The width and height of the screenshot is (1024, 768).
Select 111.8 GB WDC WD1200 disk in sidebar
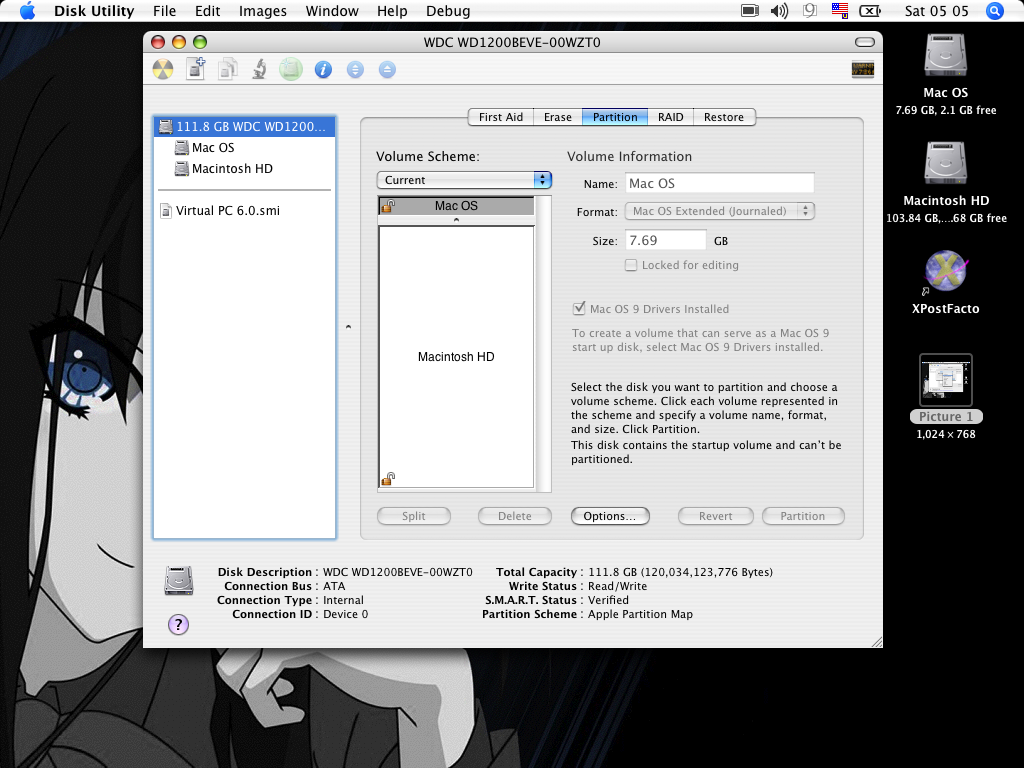(x=244, y=127)
